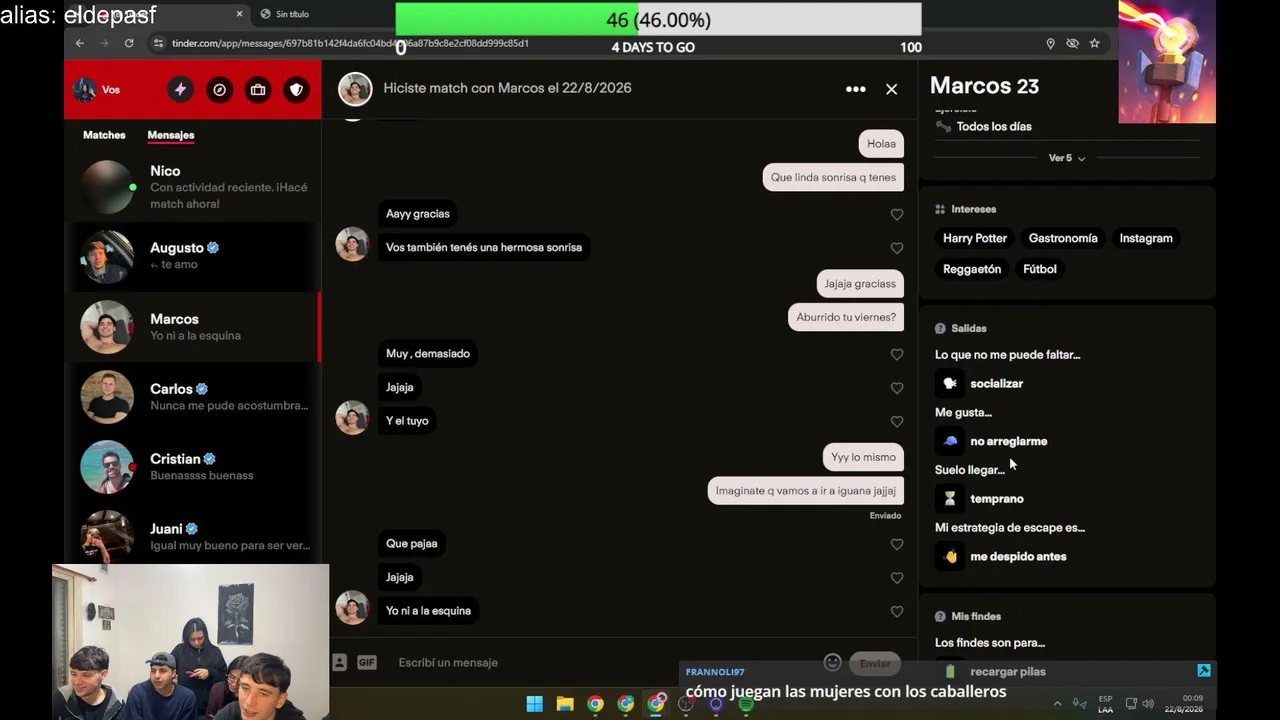Image resolution: width=1280 pixels, height=720 pixels.
Task: Click the 'Marcos 23' profile heading
Action: tap(984, 86)
